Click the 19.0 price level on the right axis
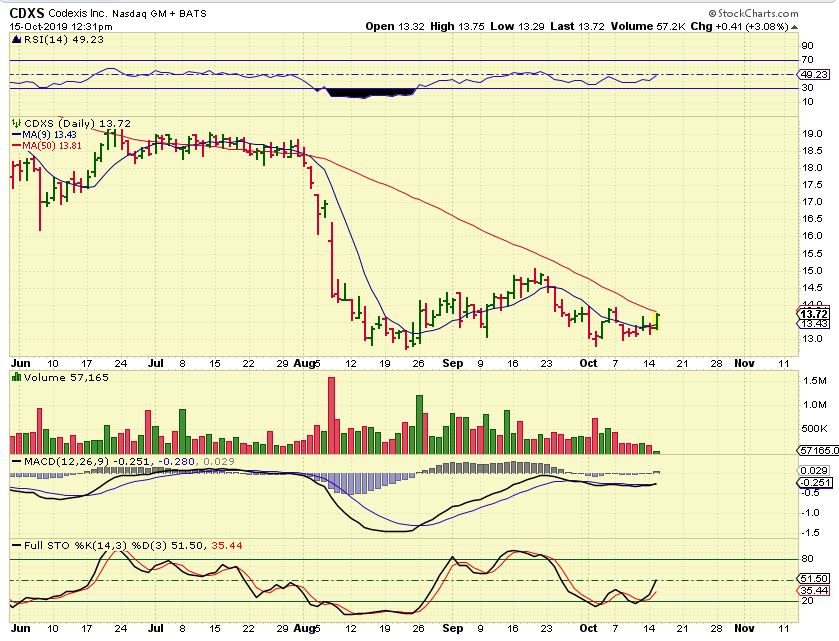The width and height of the screenshot is (839, 641). (811, 134)
